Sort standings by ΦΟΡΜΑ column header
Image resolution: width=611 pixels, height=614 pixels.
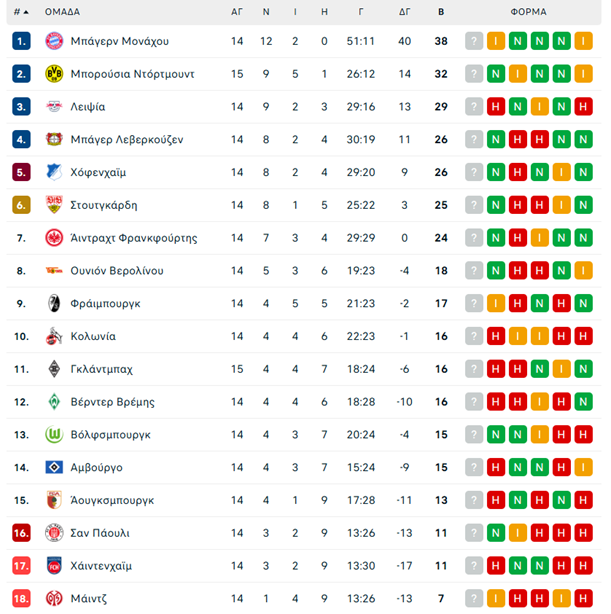pos(528,12)
